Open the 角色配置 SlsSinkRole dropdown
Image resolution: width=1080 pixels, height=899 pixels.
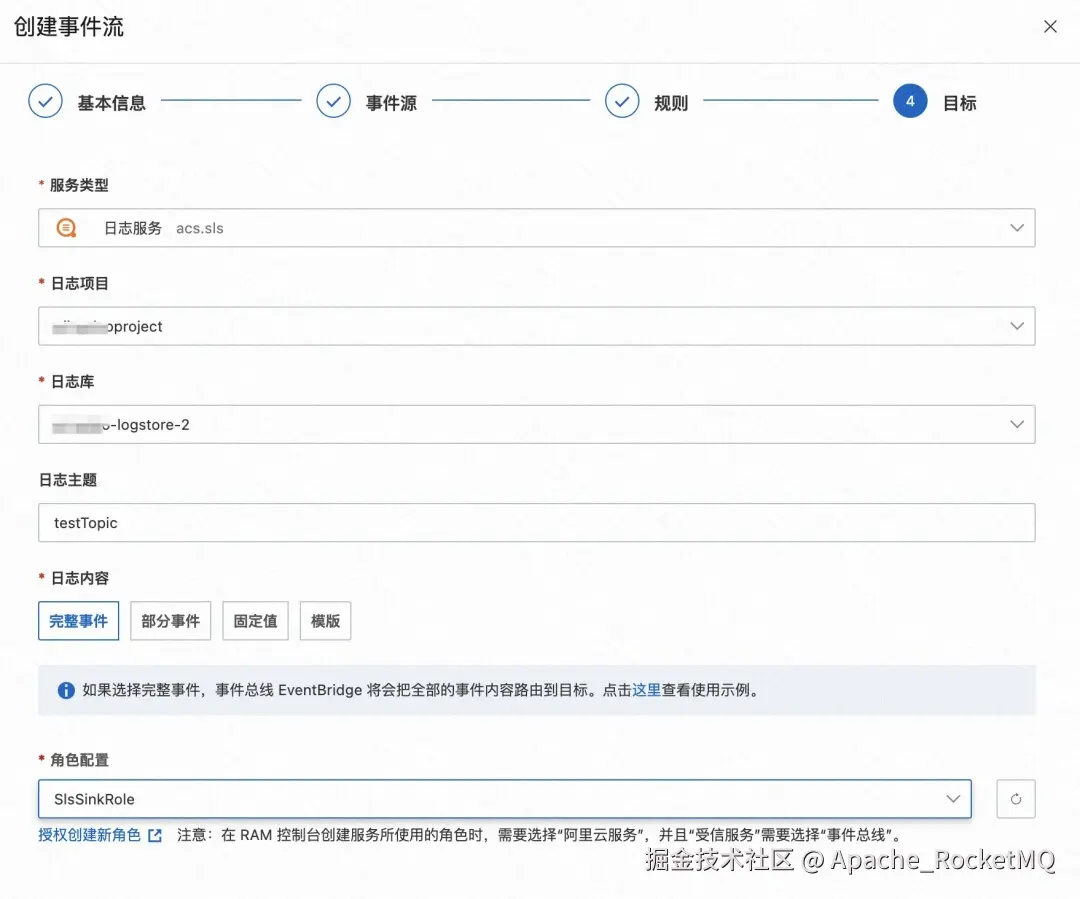[x=505, y=799]
